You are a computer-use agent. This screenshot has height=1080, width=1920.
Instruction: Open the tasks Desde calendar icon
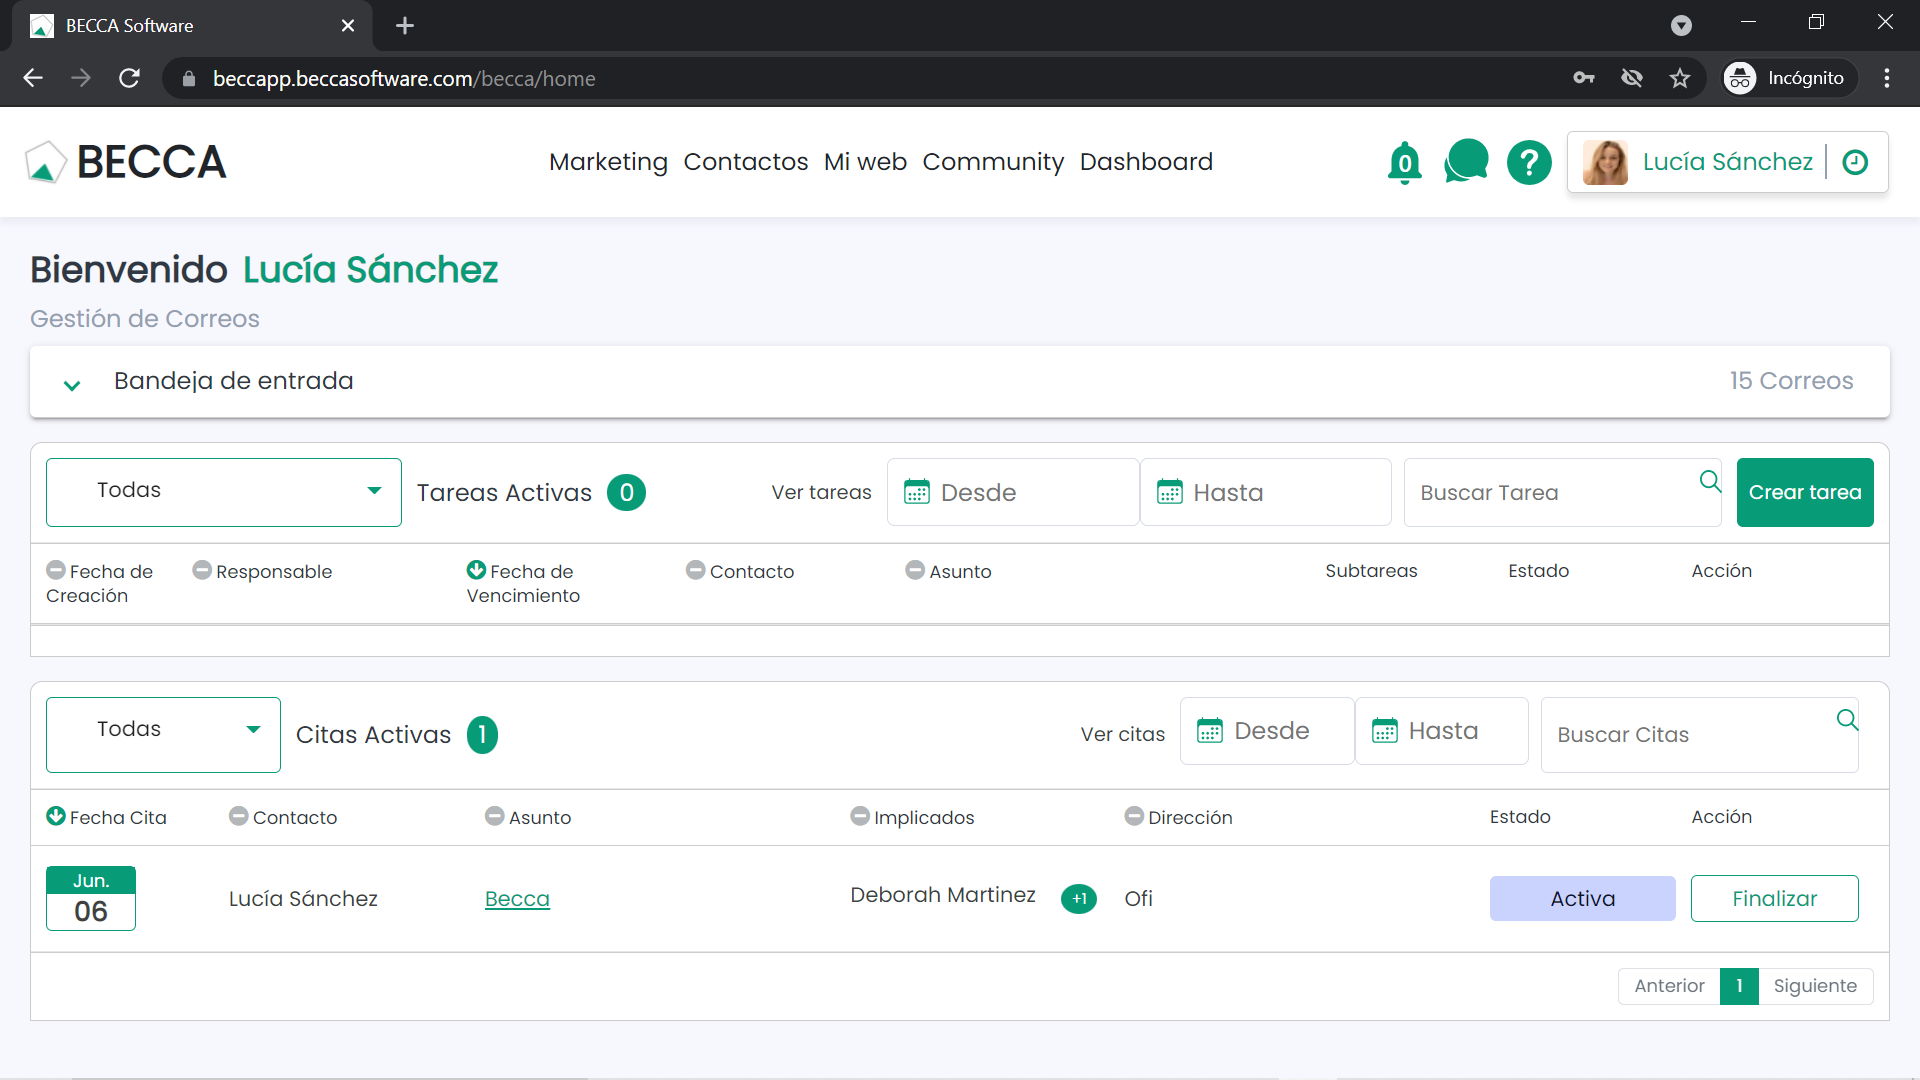(917, 492)
